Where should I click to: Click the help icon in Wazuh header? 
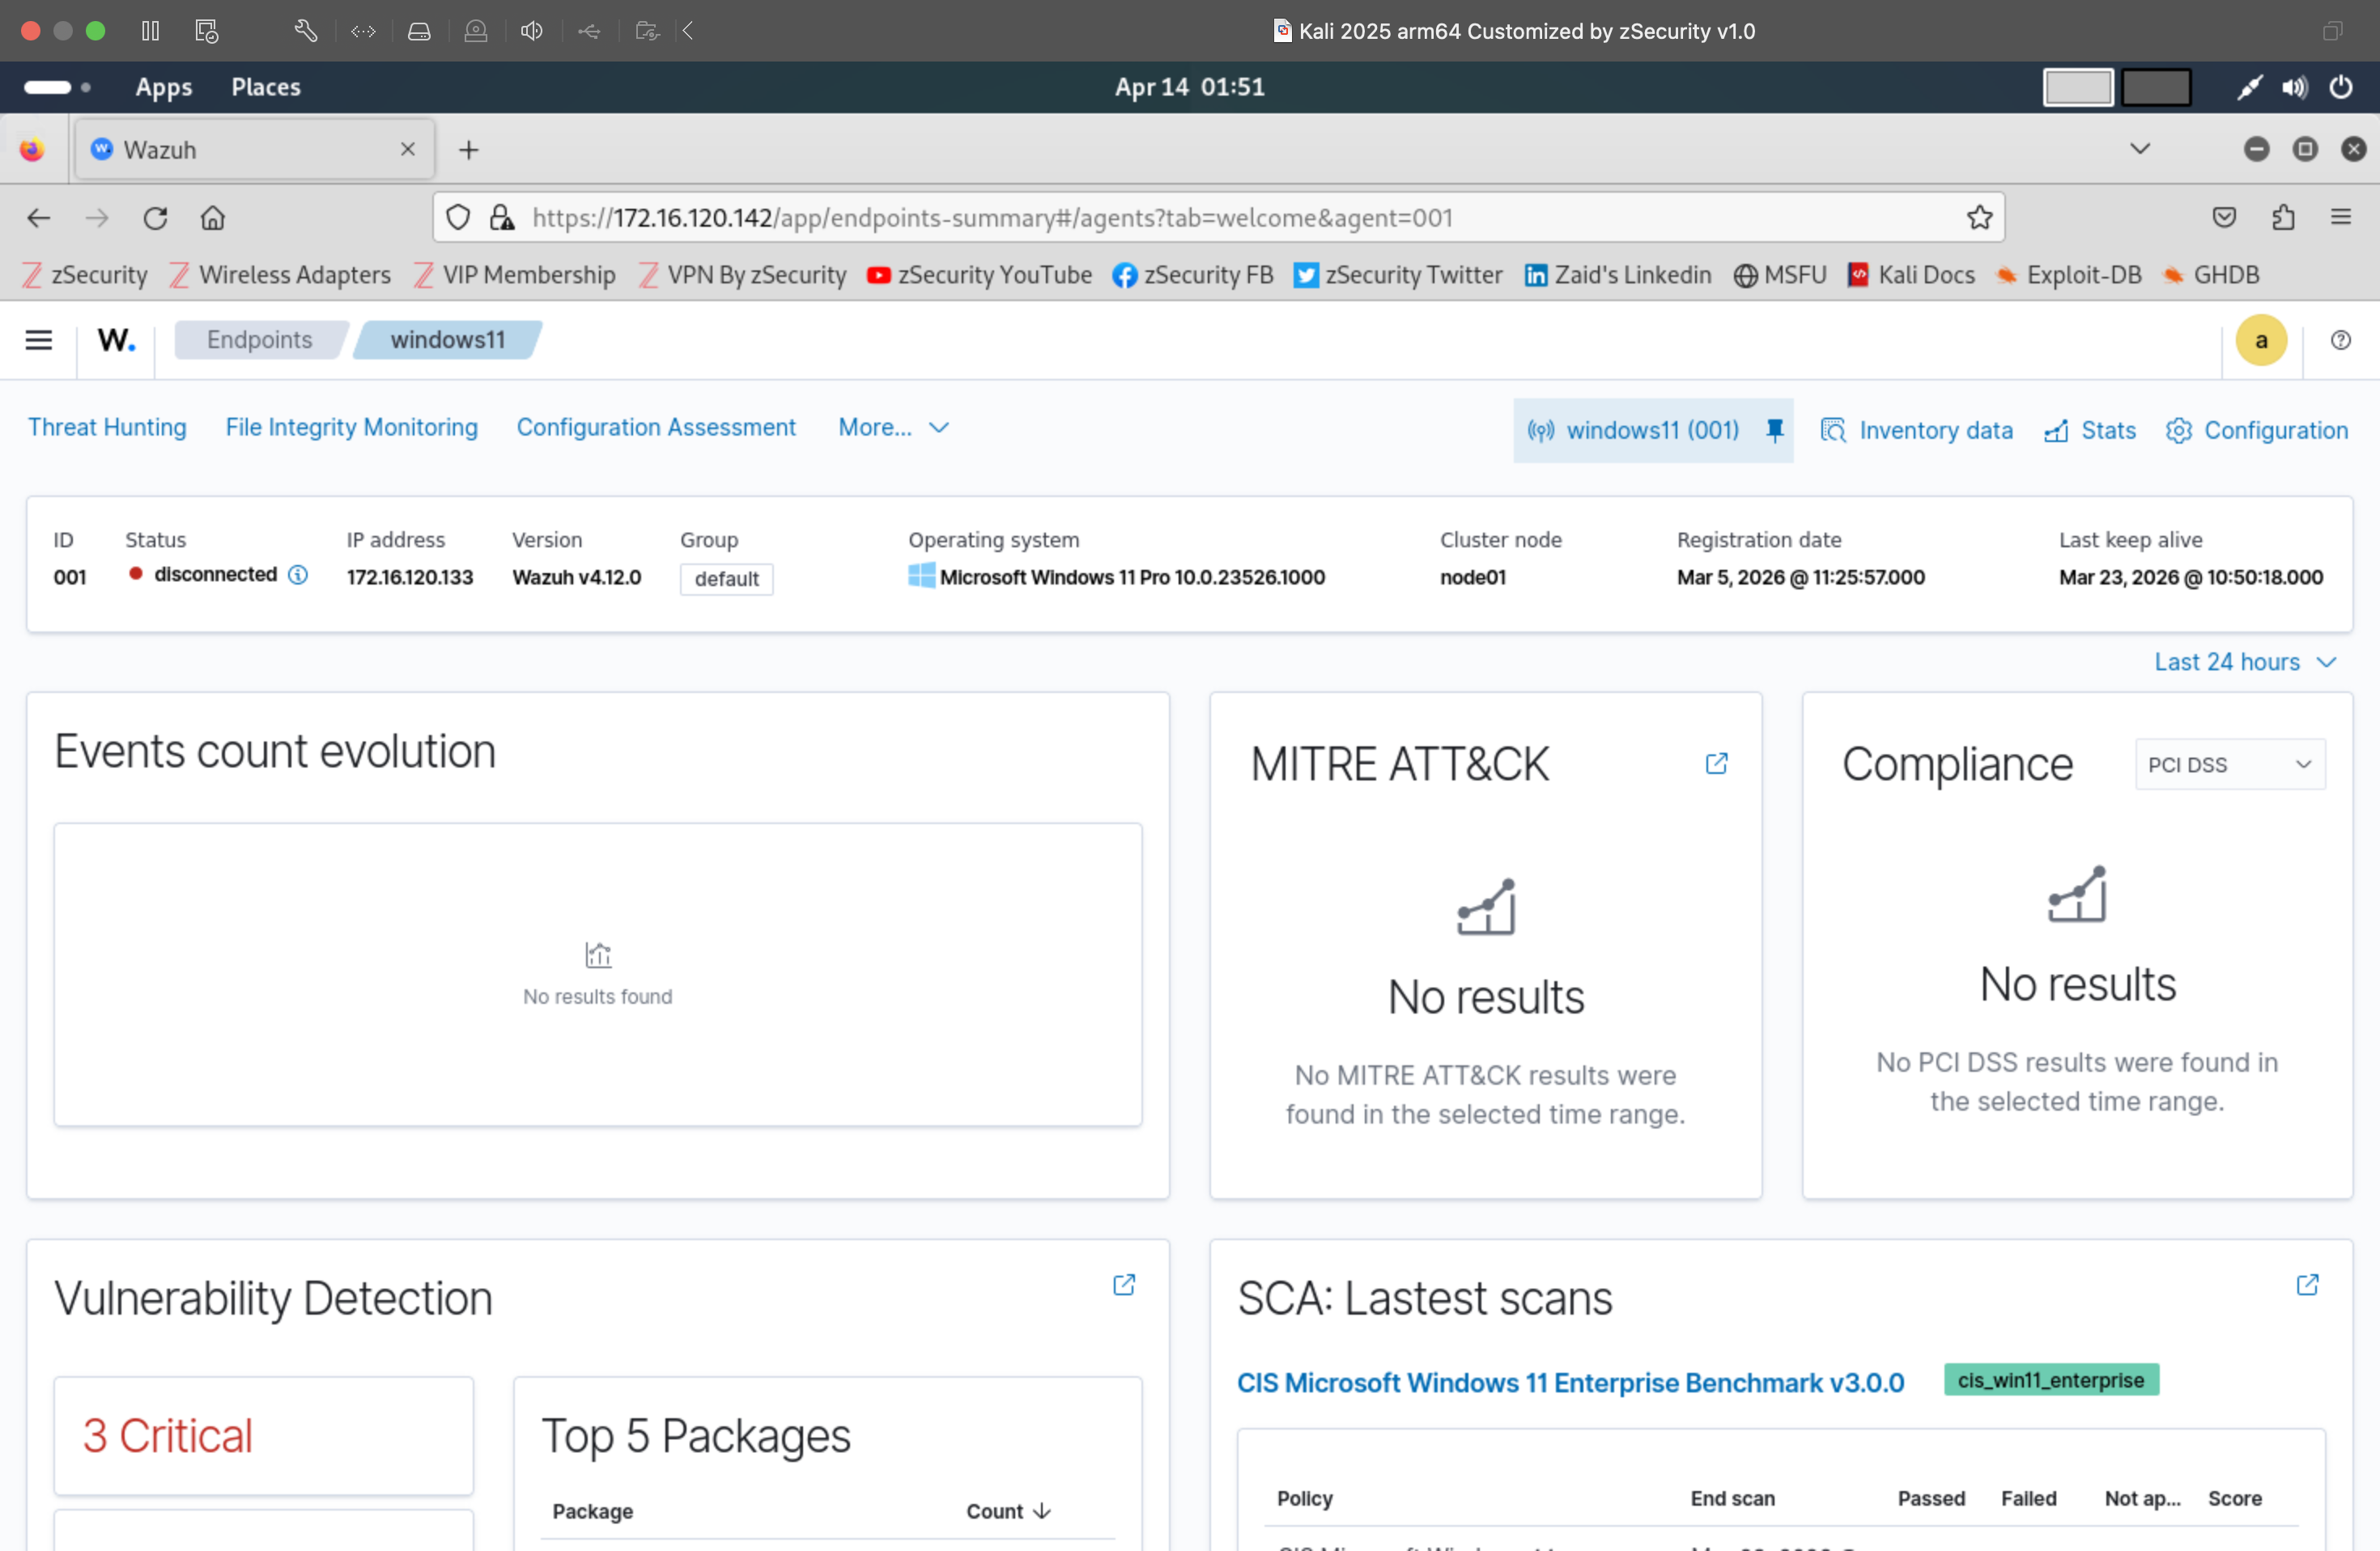(2340, 340)
